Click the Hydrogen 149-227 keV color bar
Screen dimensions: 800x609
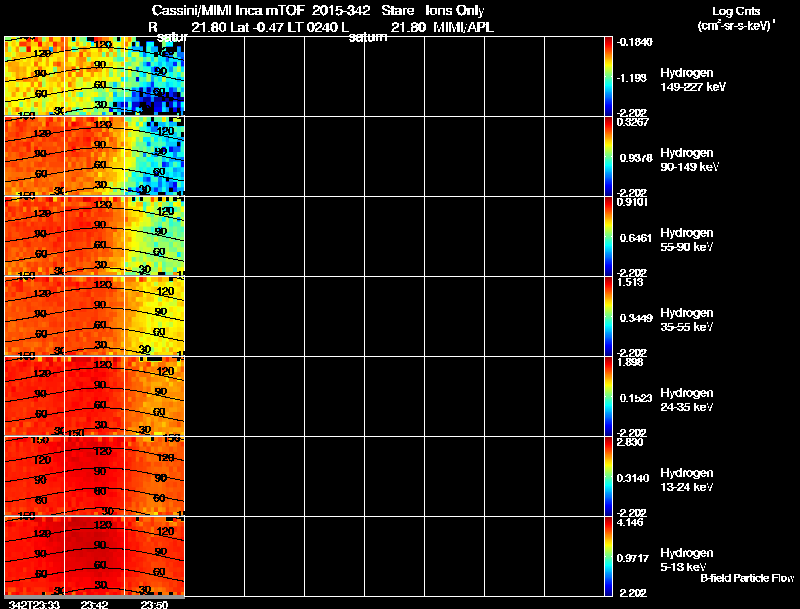click(608, 76)
